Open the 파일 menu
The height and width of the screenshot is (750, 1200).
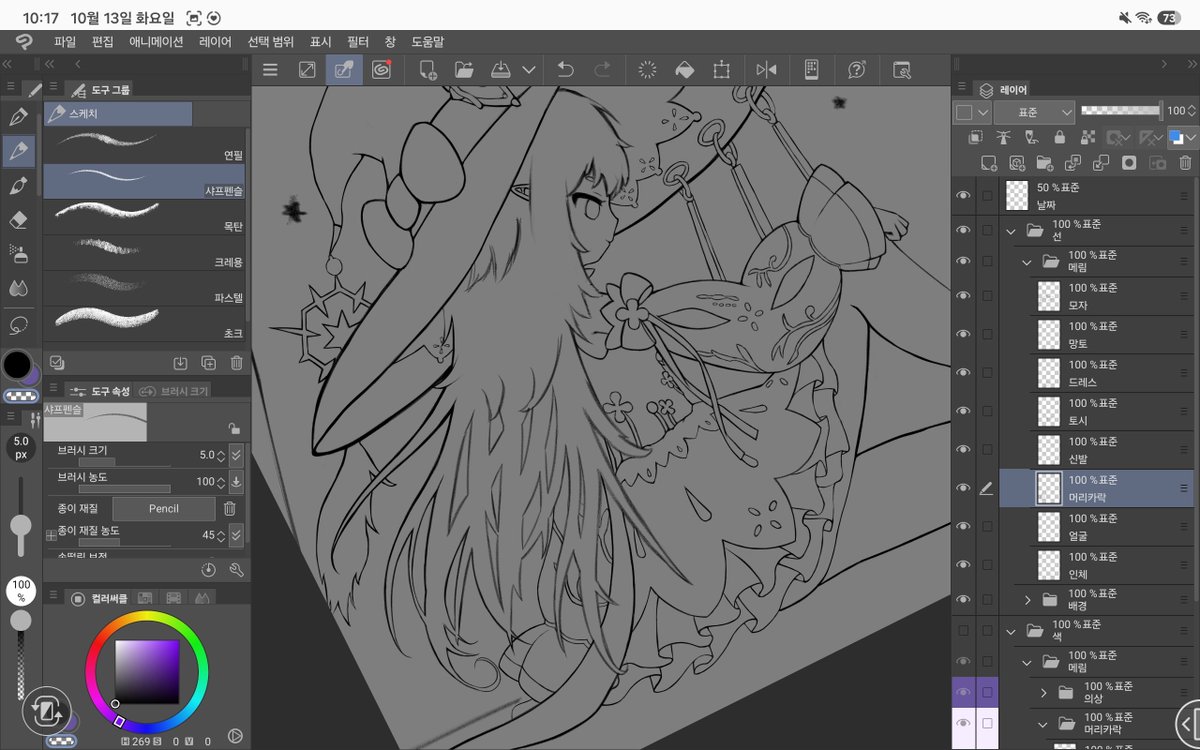coord(65,41)
